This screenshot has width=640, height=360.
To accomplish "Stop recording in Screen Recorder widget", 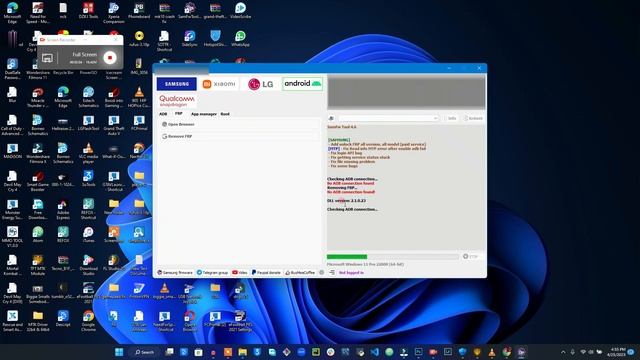I will [109, 58].
